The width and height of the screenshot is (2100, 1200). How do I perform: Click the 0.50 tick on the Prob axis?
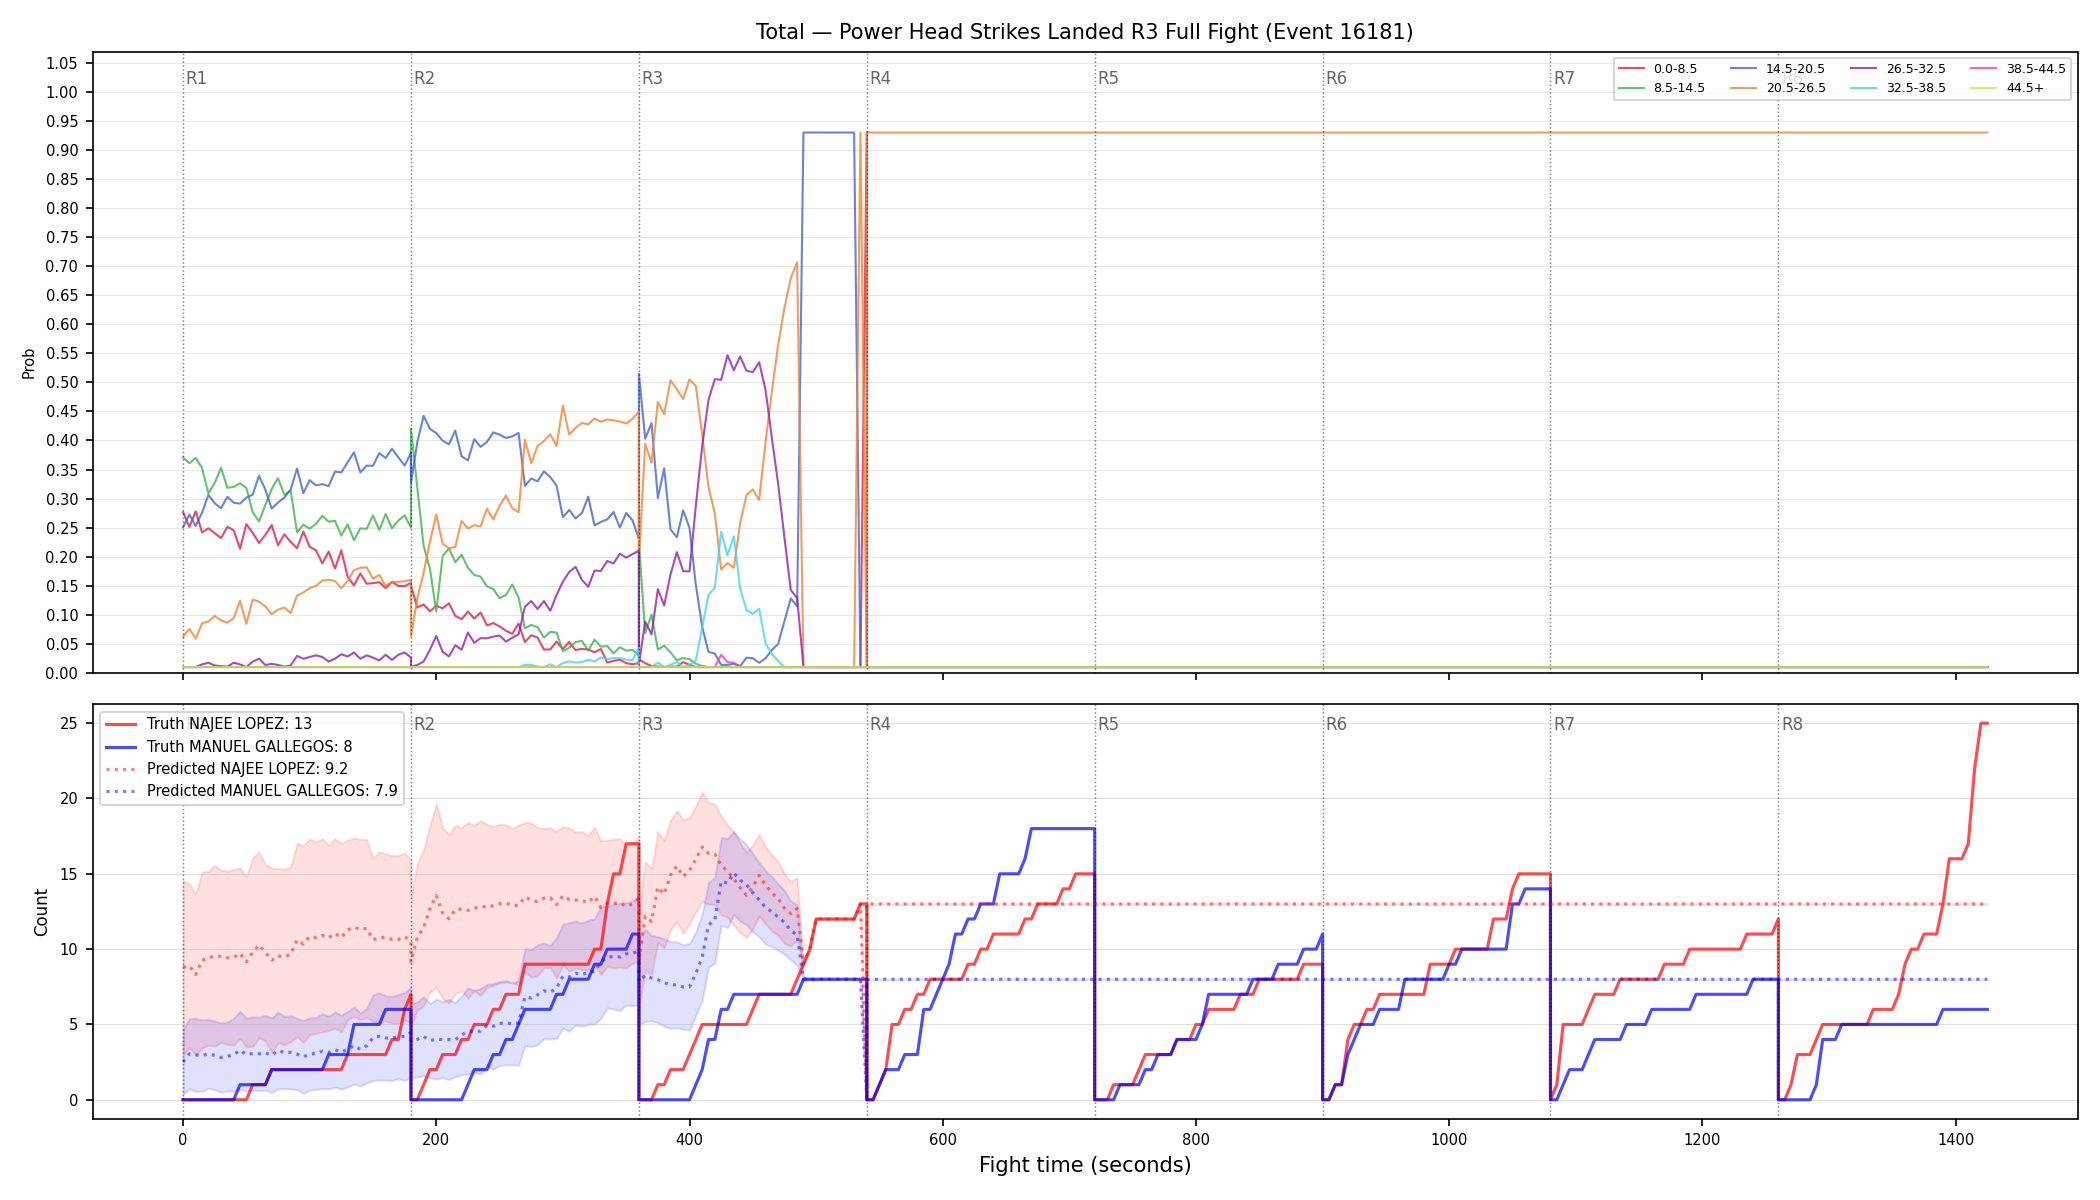pyautogui.click(x=62, y=383)
